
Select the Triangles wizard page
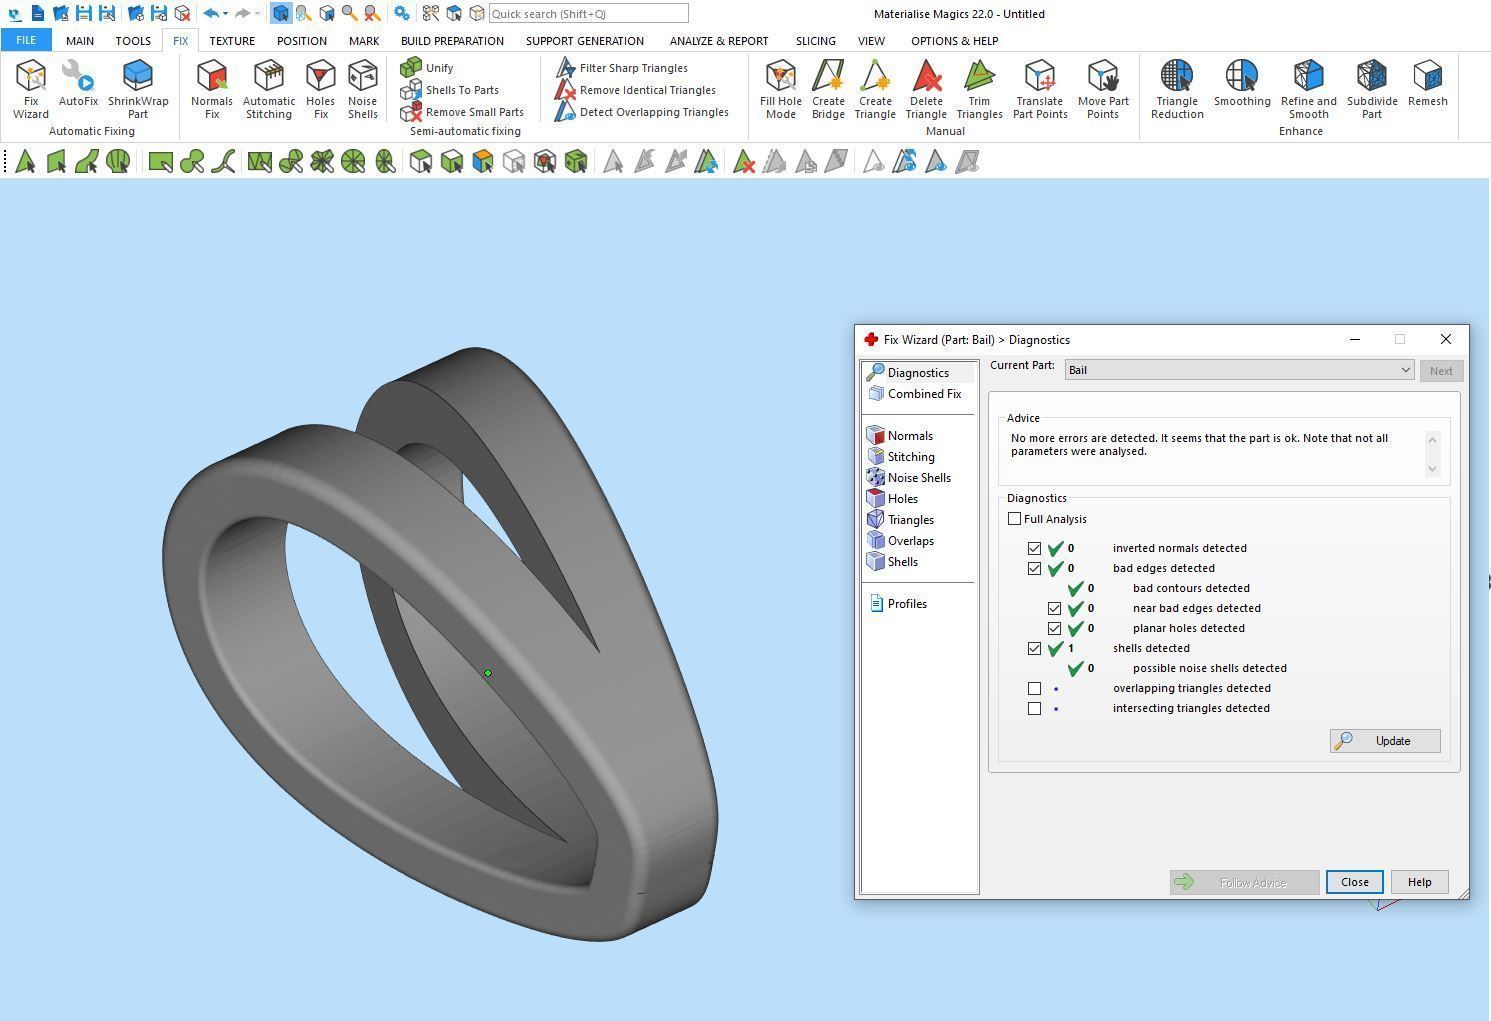click(x=901, y=520)
